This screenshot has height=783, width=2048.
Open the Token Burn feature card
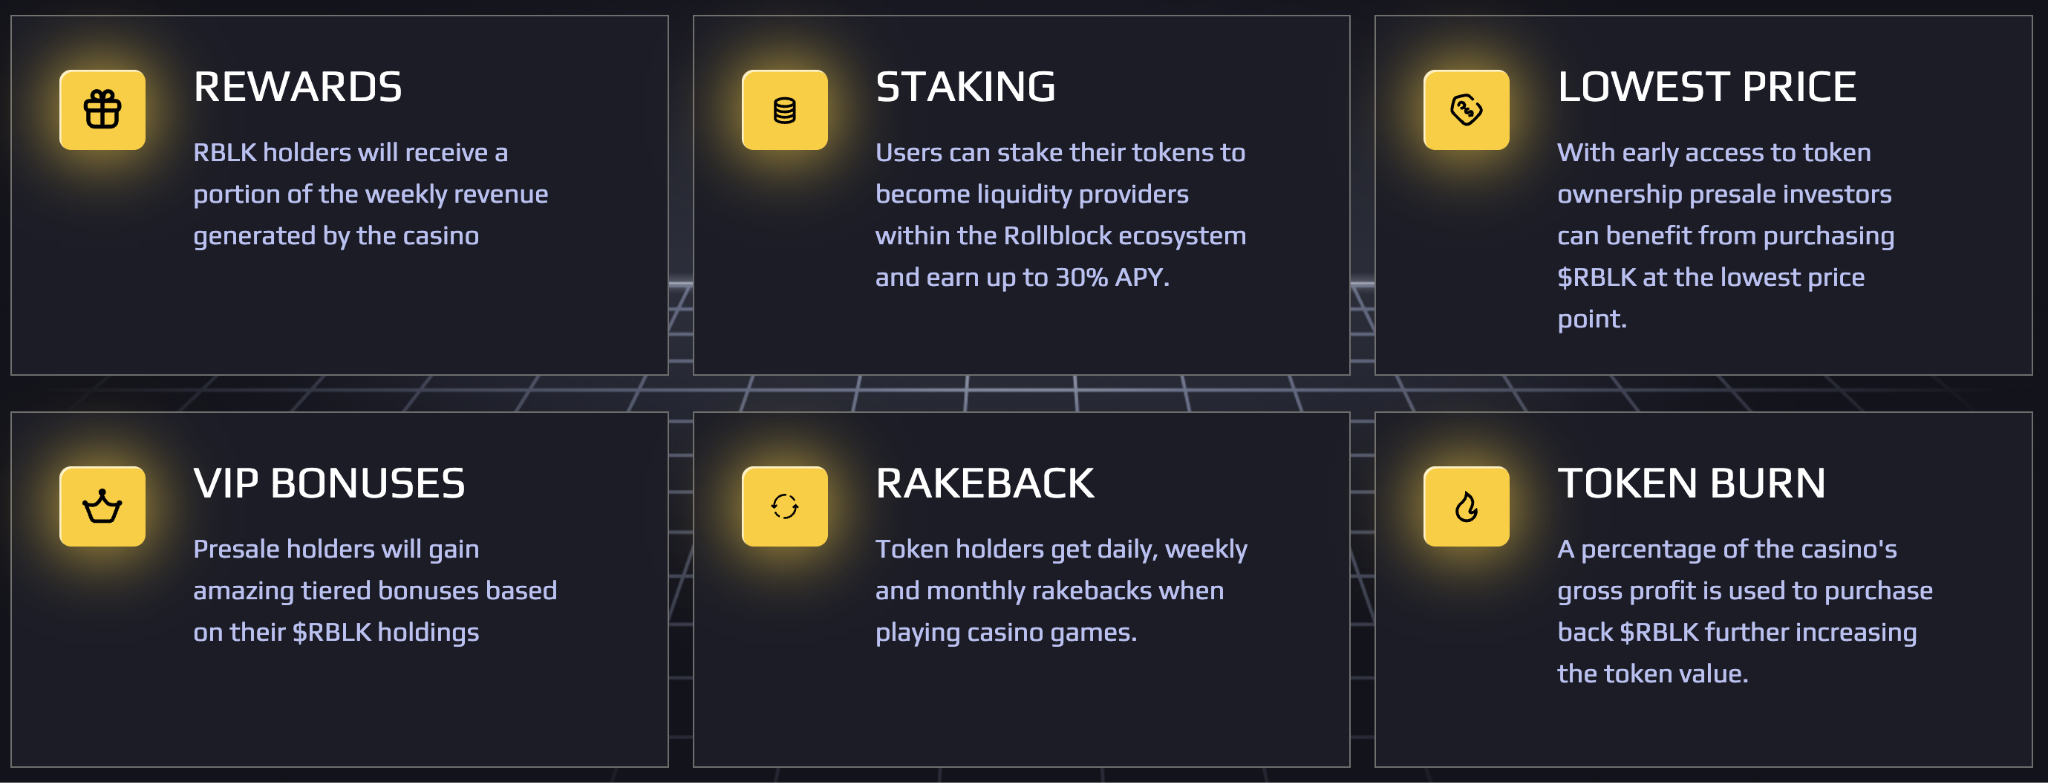(x=1703, y=590)
